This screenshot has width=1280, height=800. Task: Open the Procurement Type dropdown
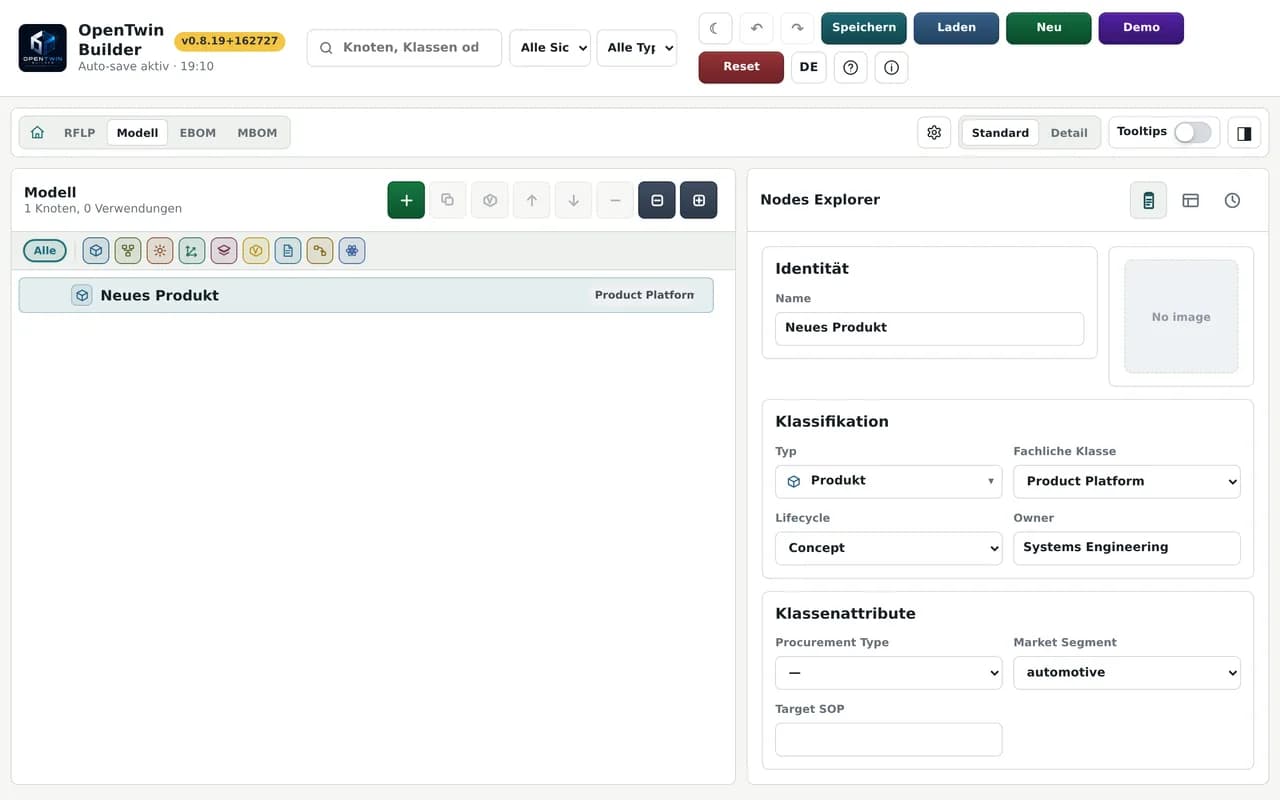889,673
